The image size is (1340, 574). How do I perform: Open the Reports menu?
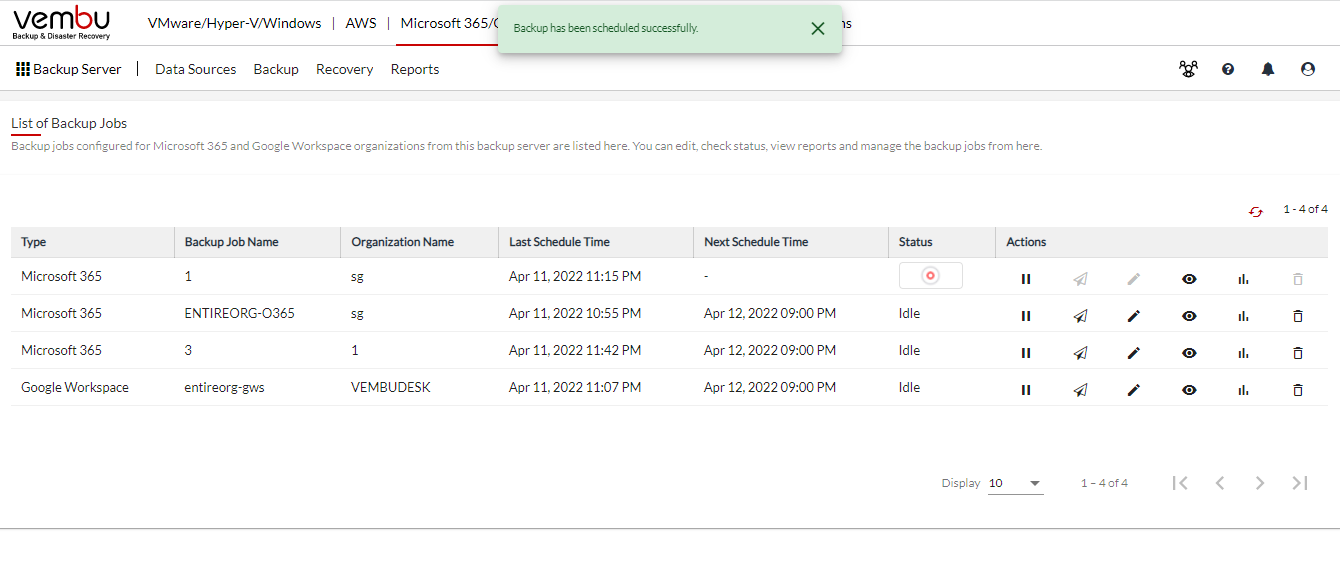pyautogui.click(x=415, y=69)
